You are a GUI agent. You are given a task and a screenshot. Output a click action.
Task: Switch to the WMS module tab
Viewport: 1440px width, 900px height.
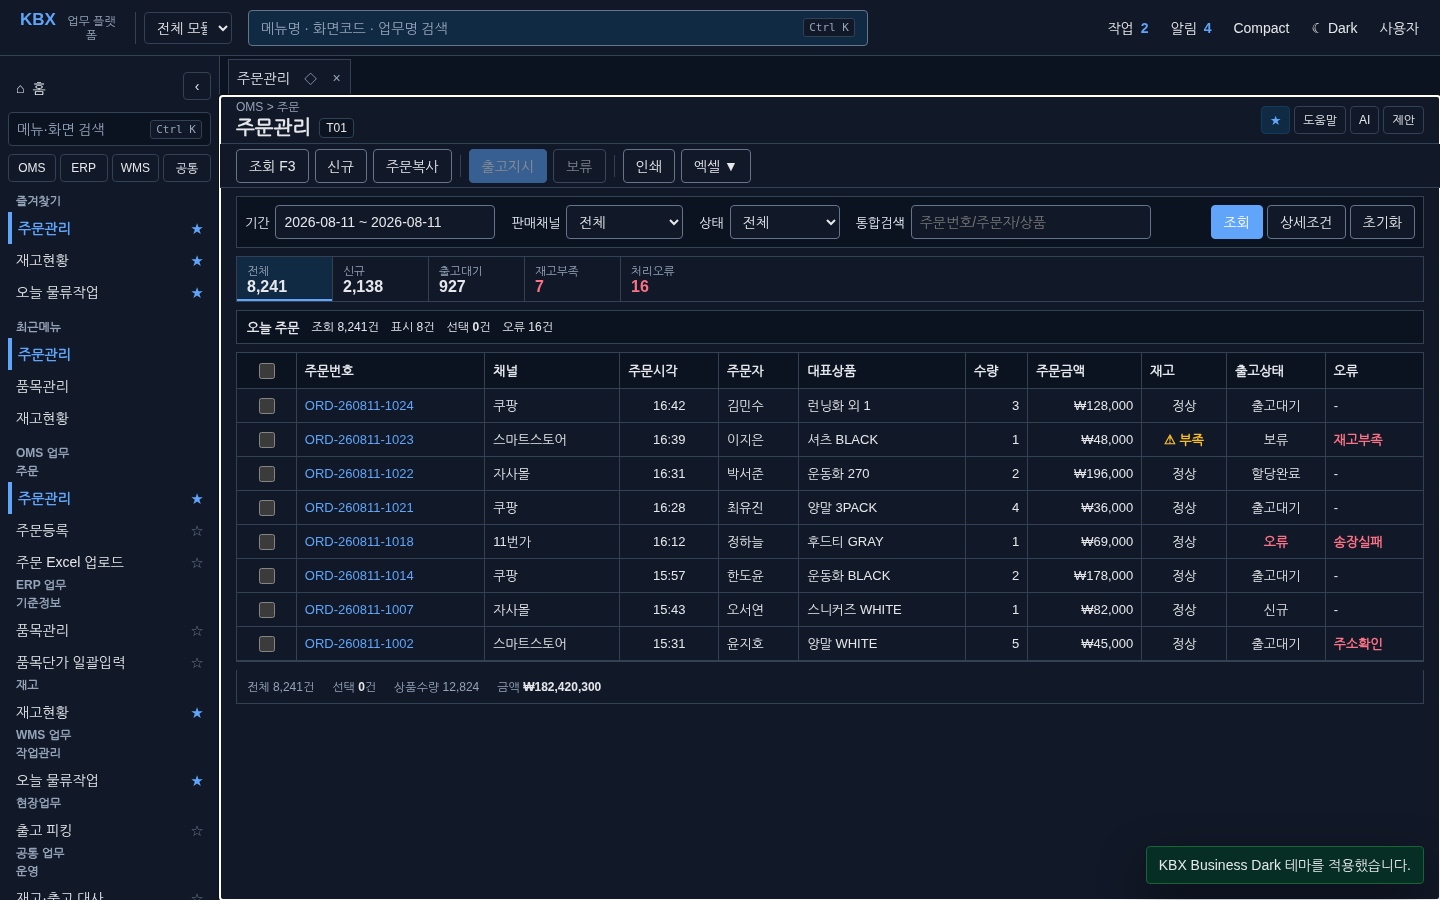[135, 168]
